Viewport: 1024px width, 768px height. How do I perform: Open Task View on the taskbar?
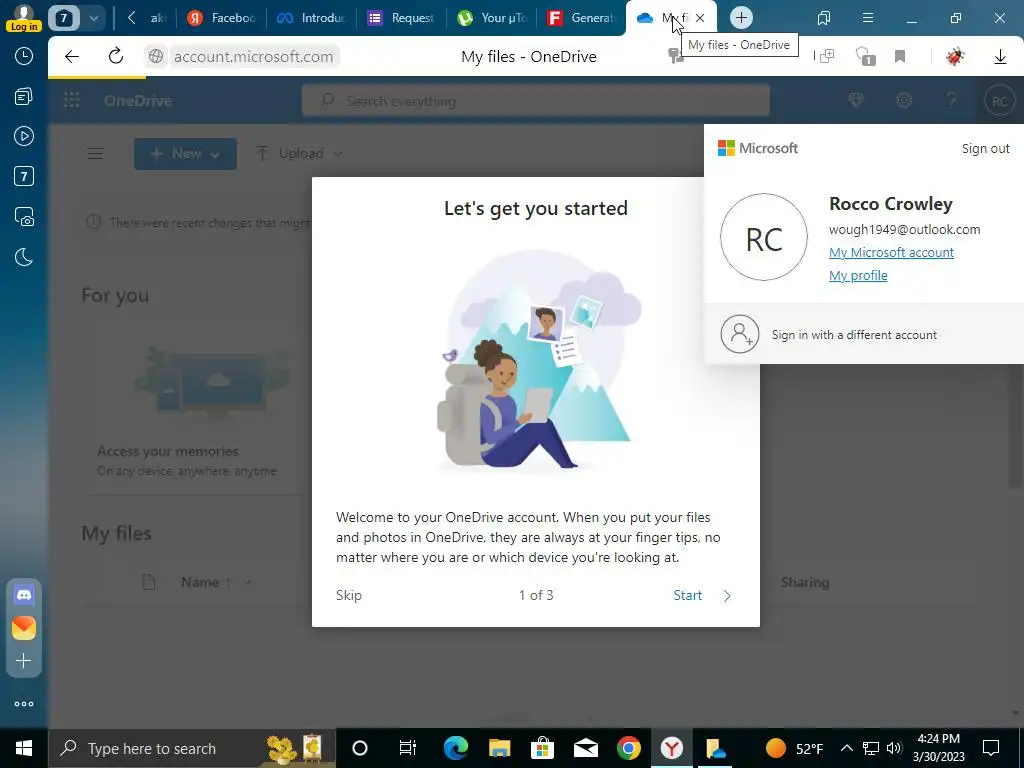(x=408, y=748)
